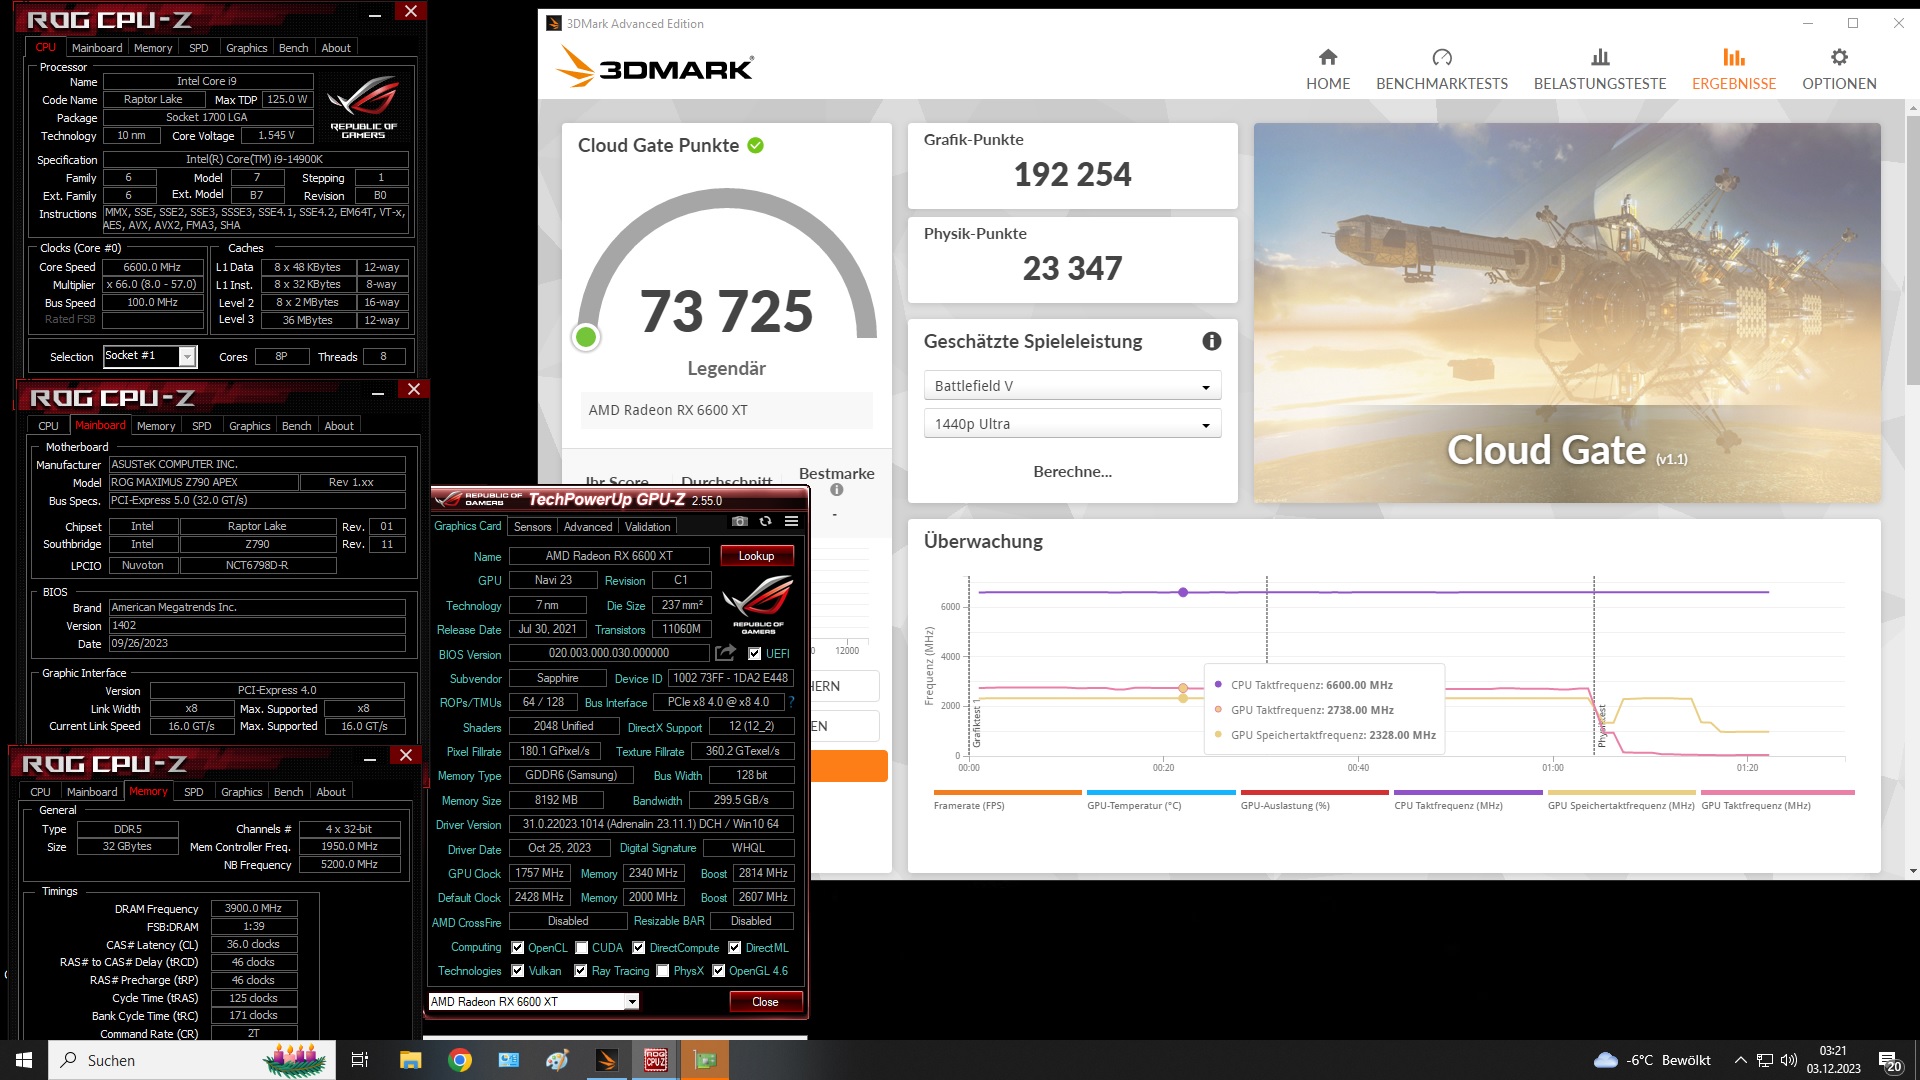Click the green validation checkmark beside Cloud Gate Punkte
This screenshot has width=1920, height=1080.
pos(756,146)
